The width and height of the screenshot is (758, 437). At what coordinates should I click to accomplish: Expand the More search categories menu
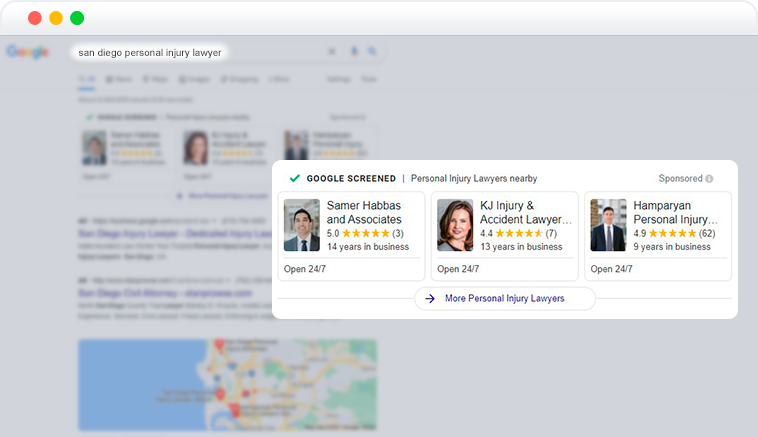(x=280, y=78)
